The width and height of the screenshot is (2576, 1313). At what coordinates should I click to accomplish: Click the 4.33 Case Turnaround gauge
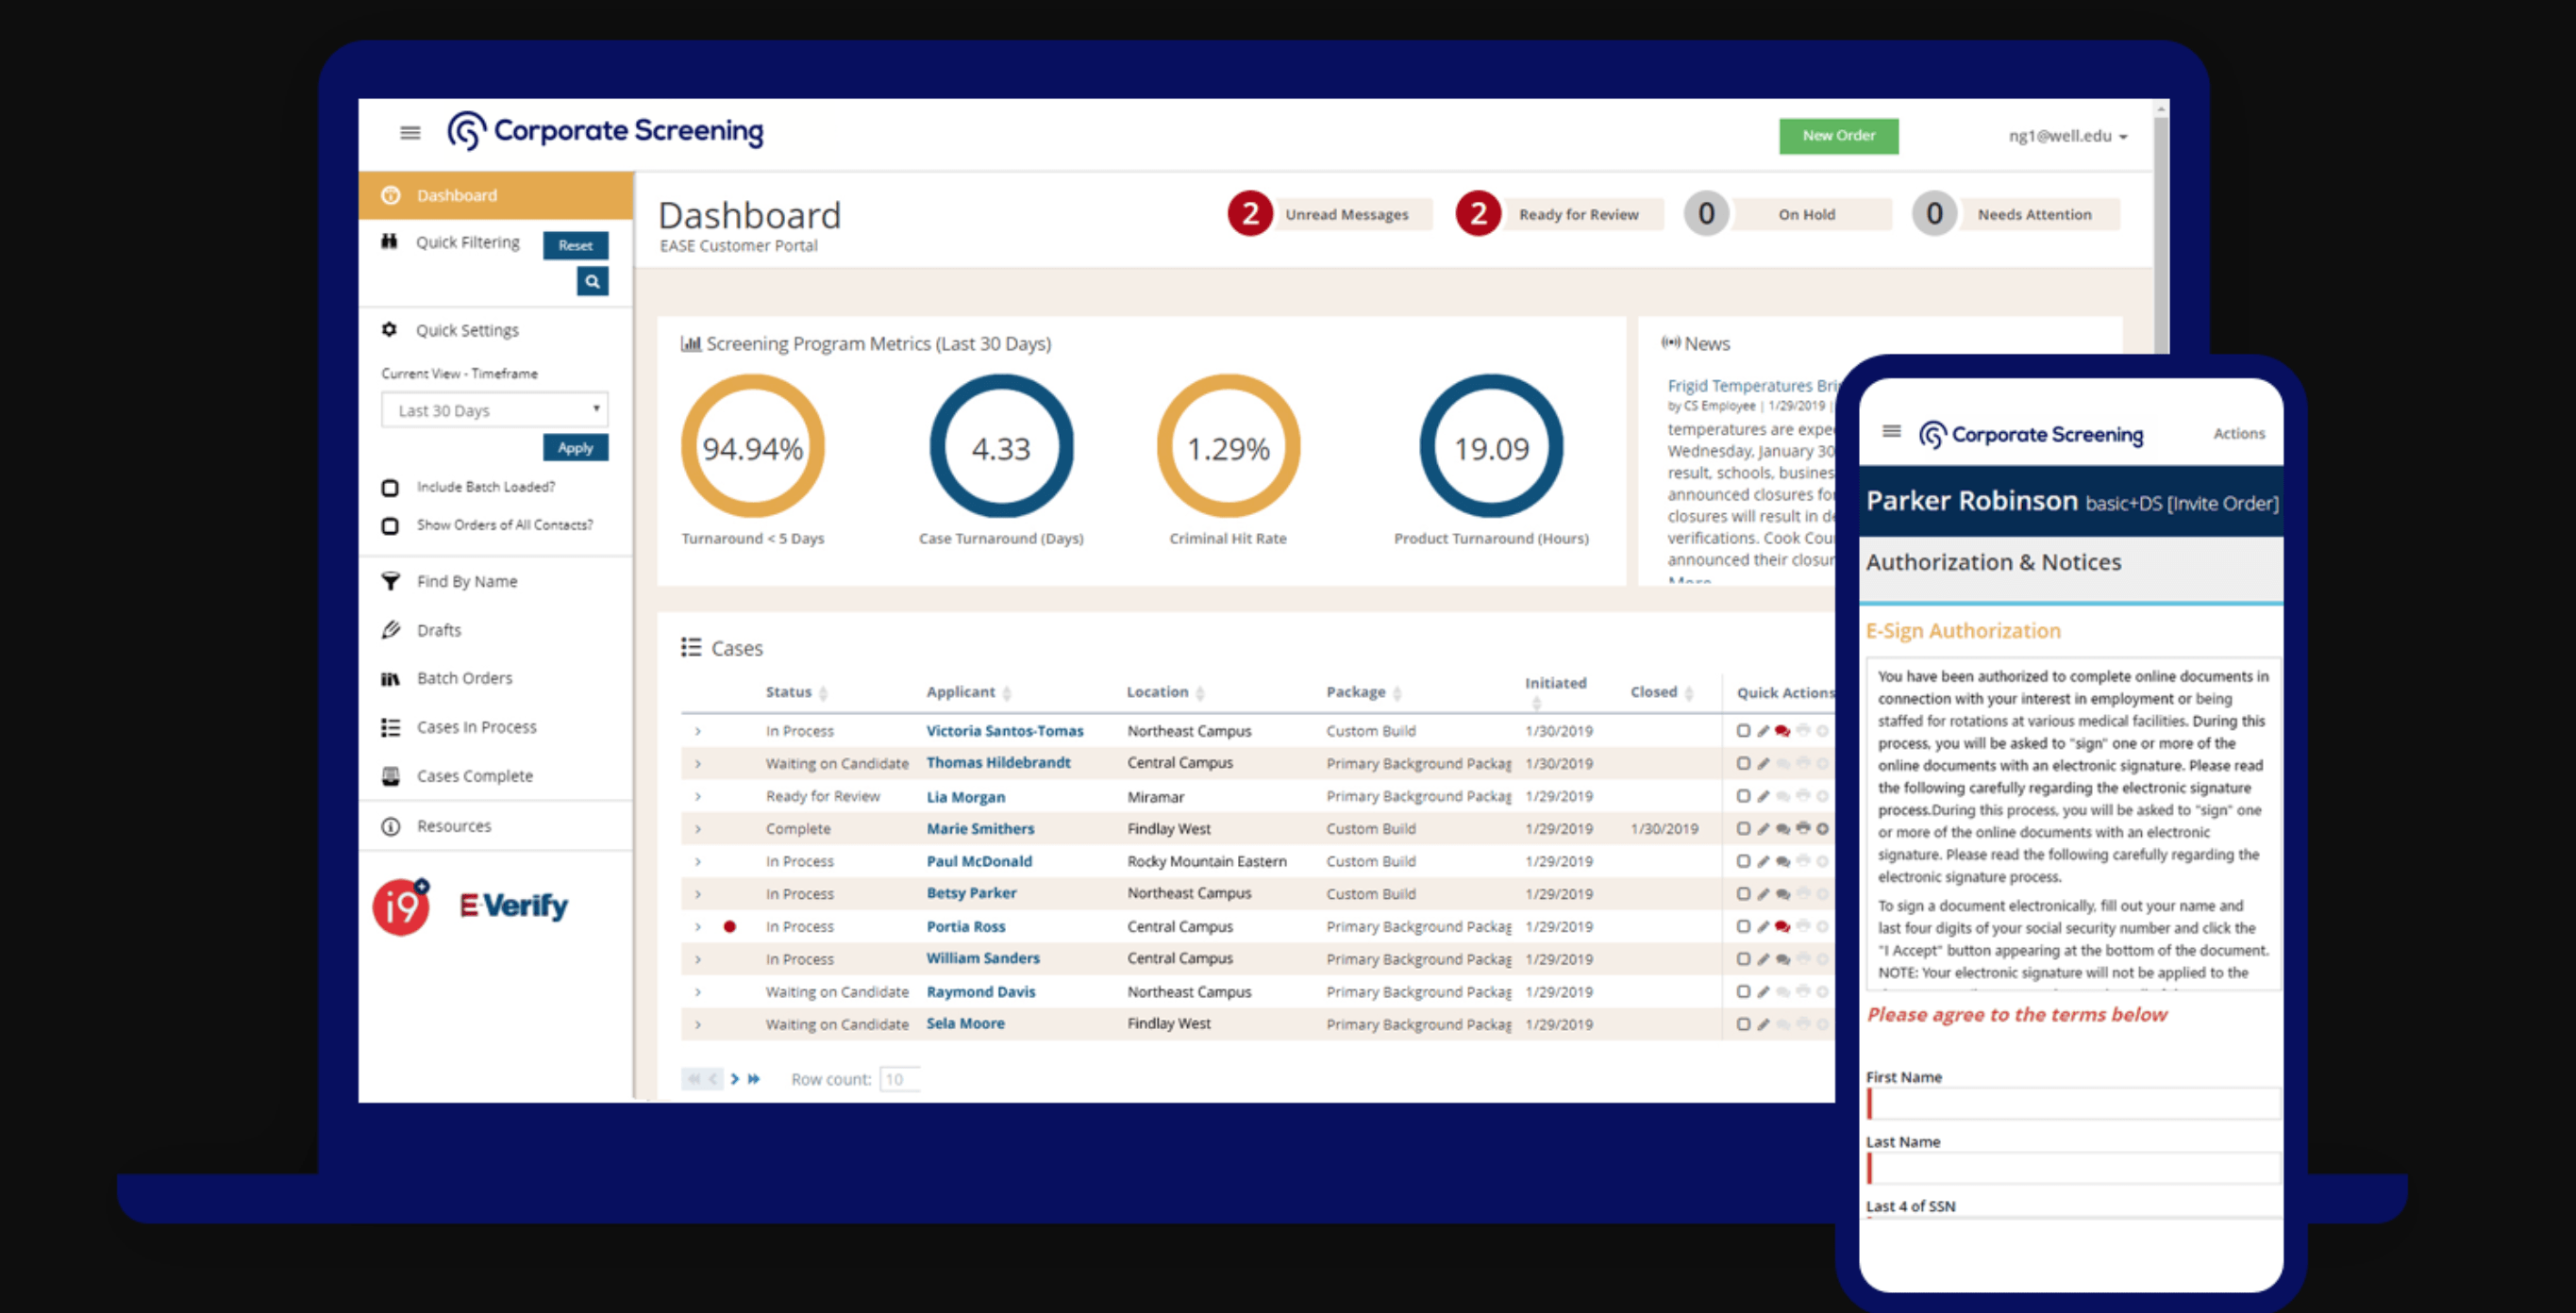(x=1001, y=447)
